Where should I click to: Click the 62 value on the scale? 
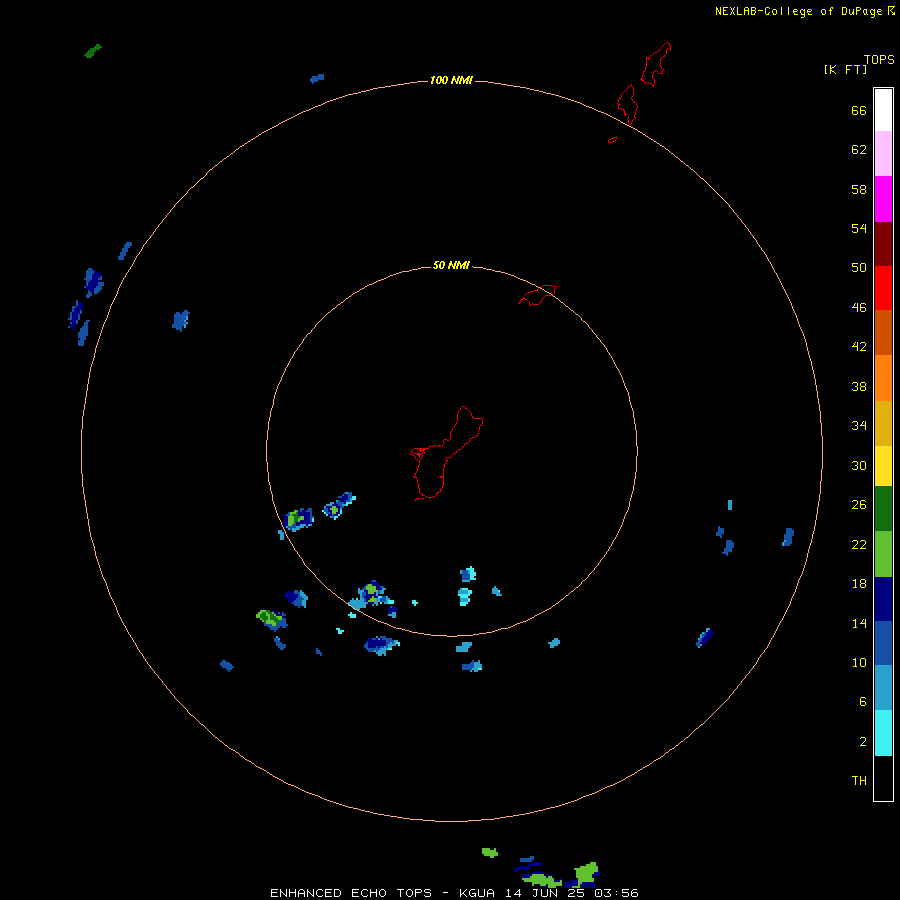pos(859,149)
